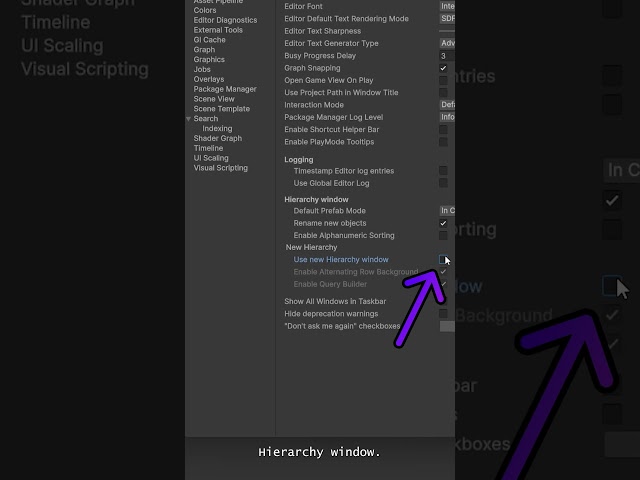Click the Busy Progress Delay field
640x480 pixels.
coord(447,56)
